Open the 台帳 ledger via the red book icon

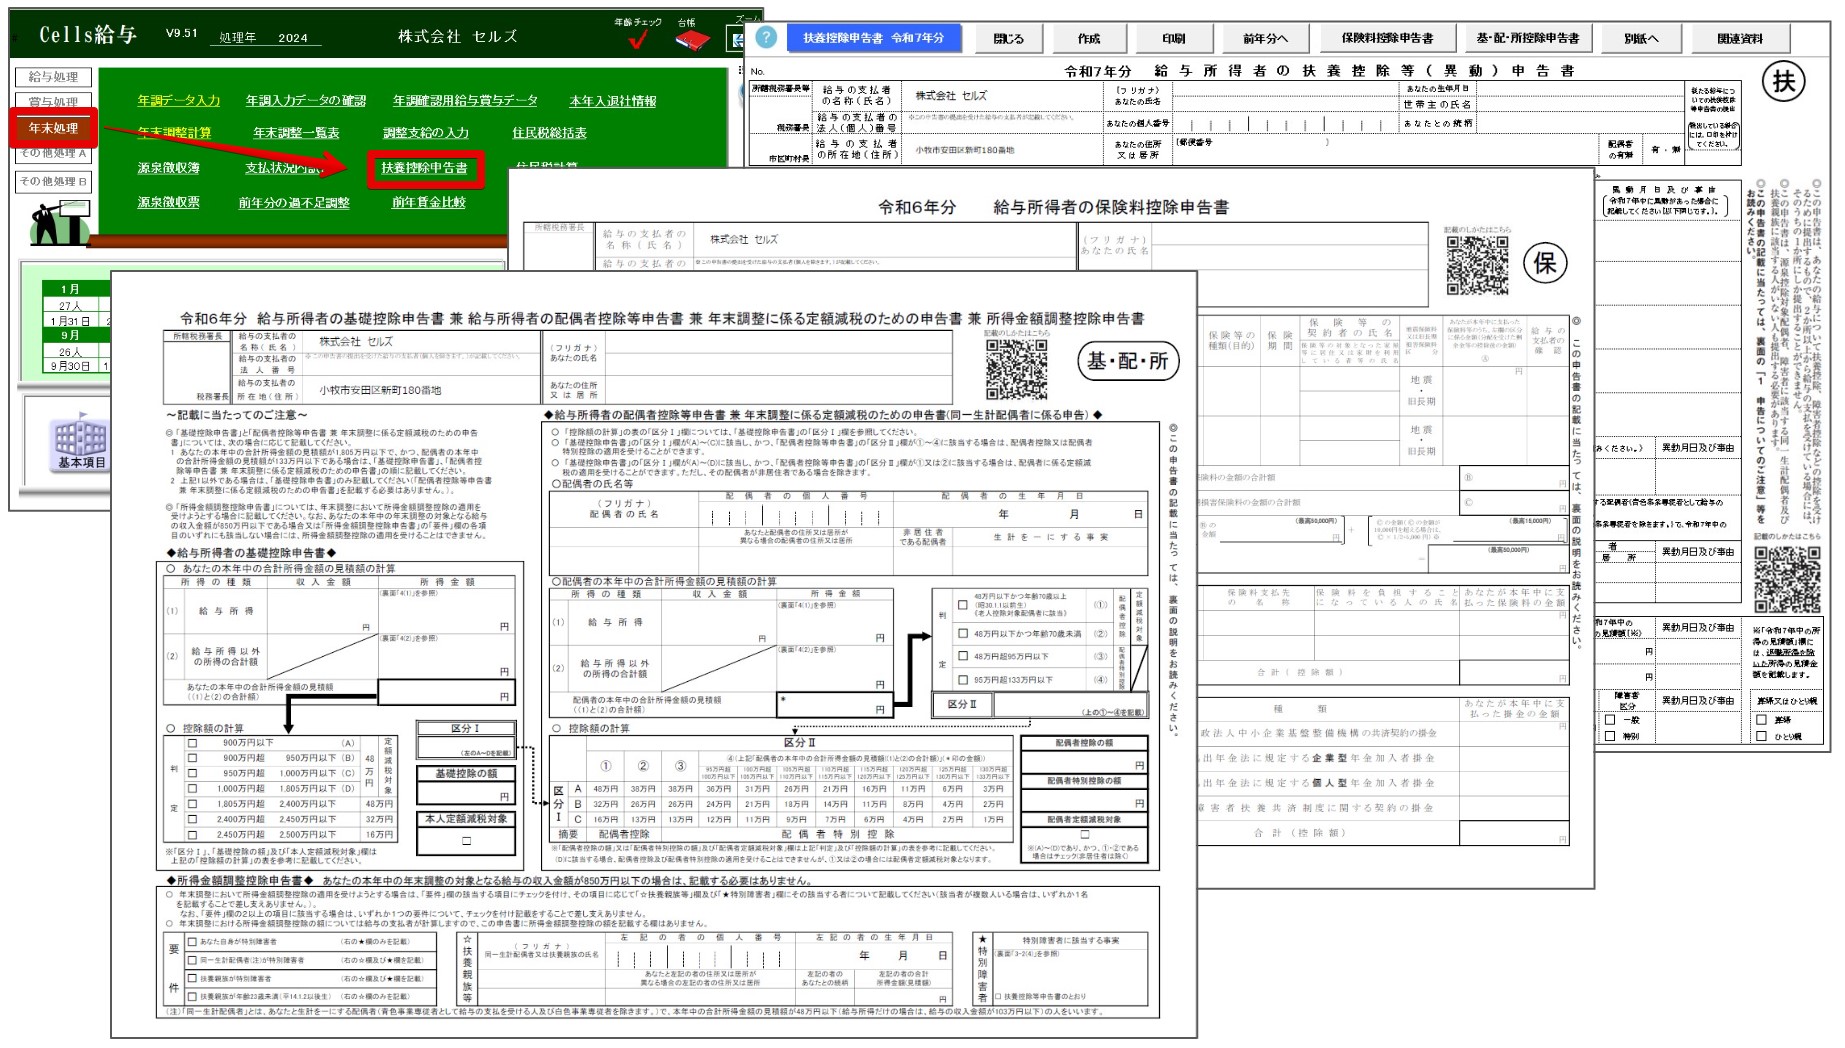point(693,41)
